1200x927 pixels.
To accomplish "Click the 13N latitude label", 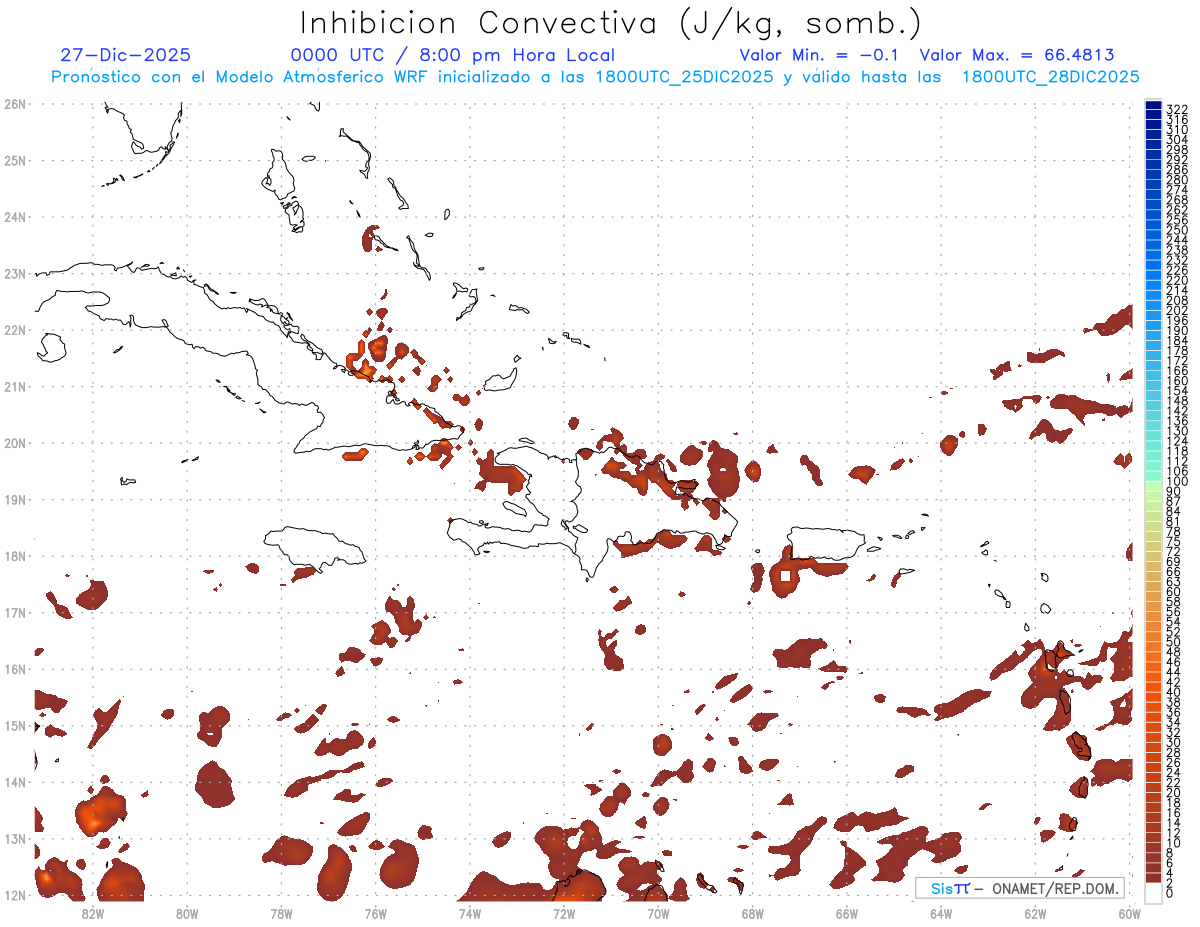I will pos(14,838).
